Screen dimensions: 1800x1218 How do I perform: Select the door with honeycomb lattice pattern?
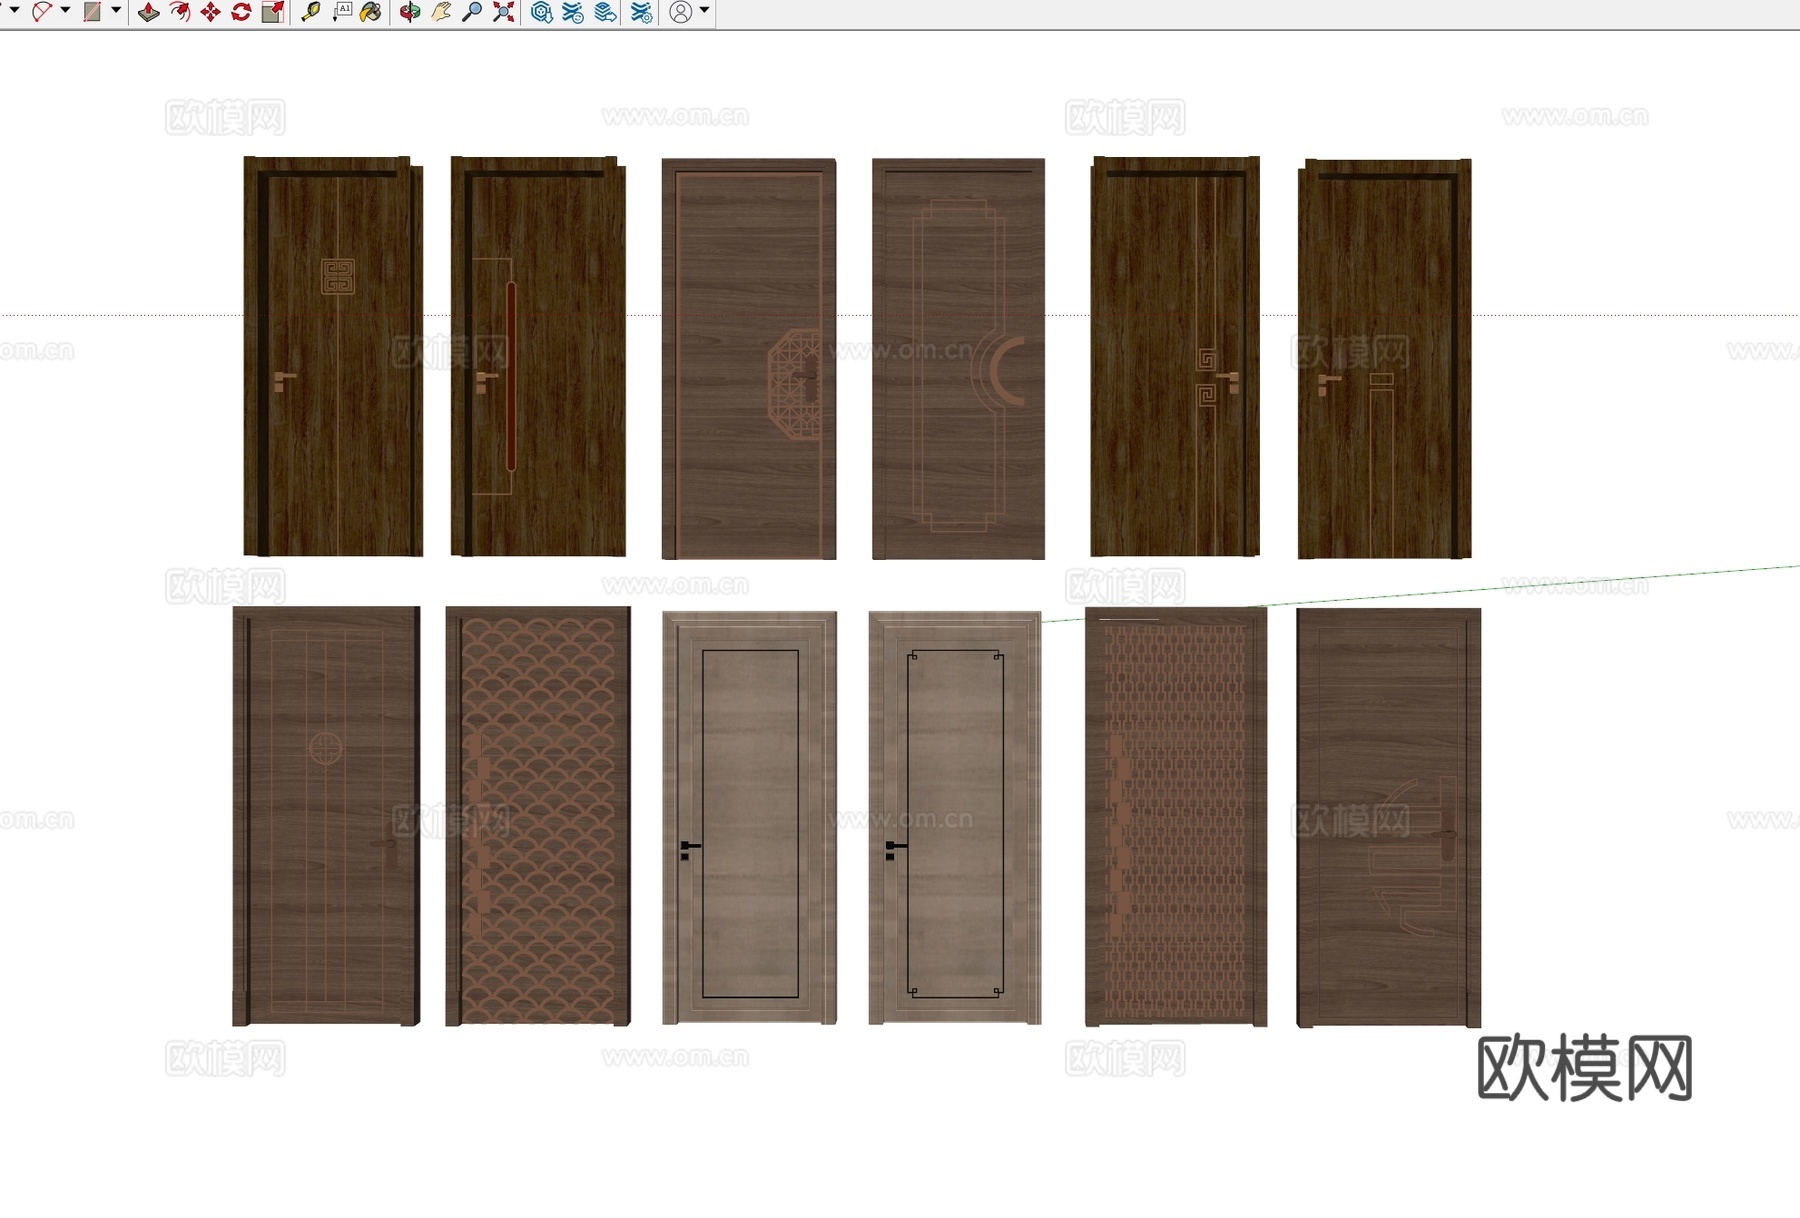pyautogui.click(x=1176, y=817)
